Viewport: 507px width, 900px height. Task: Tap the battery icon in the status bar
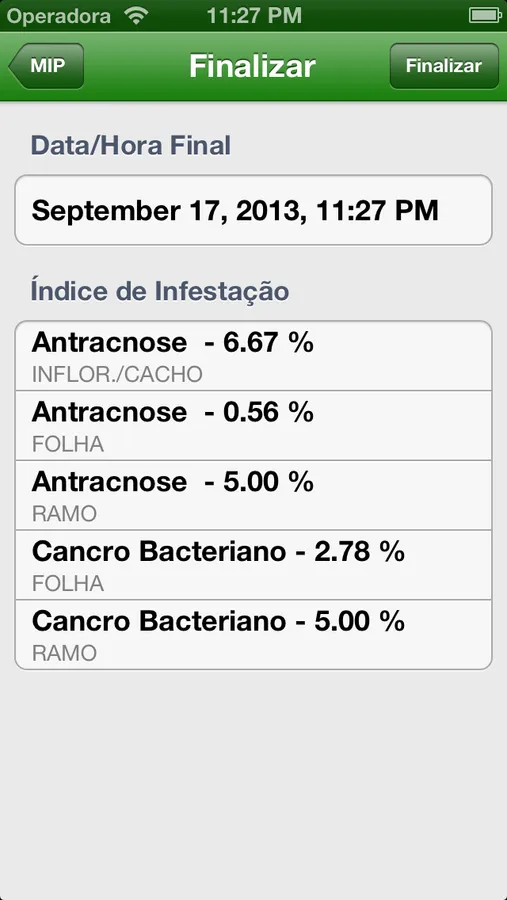click(x=484, y=15)
